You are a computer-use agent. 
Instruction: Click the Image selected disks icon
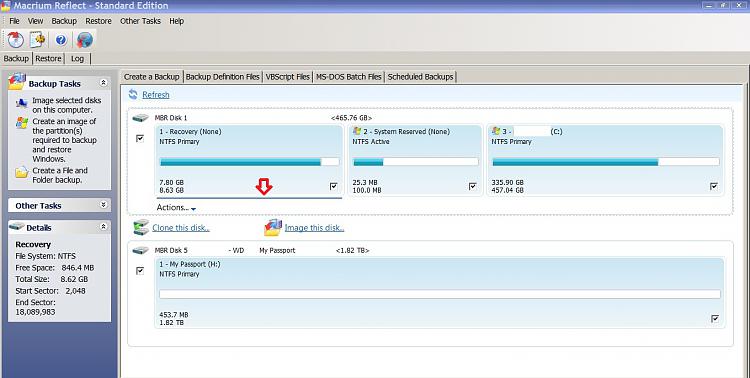click(x=22, y=103)
